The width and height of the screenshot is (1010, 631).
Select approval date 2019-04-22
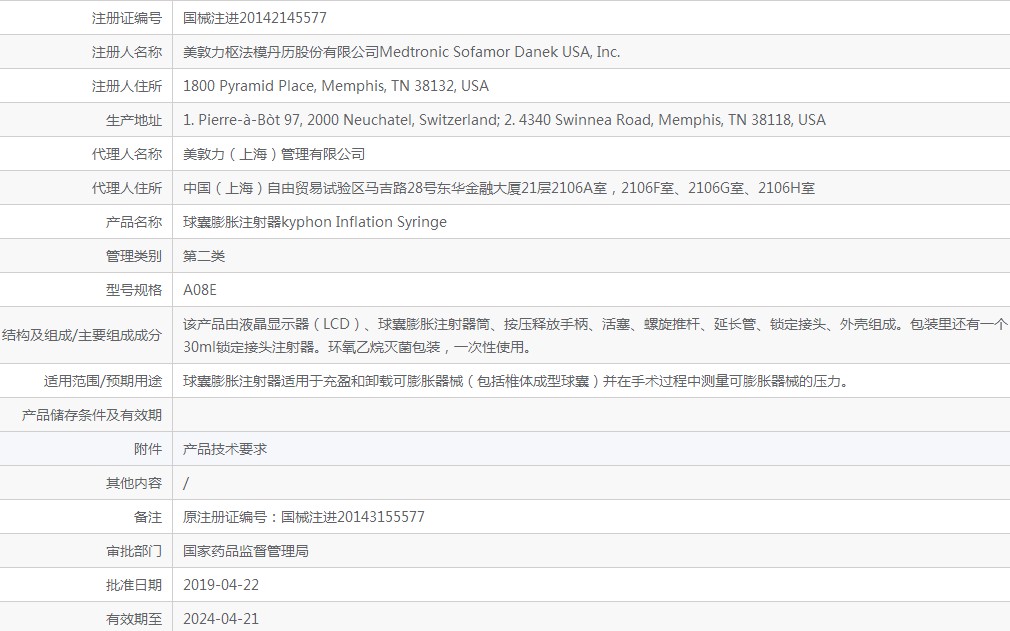pyautogui.click(x=221, y=585)
